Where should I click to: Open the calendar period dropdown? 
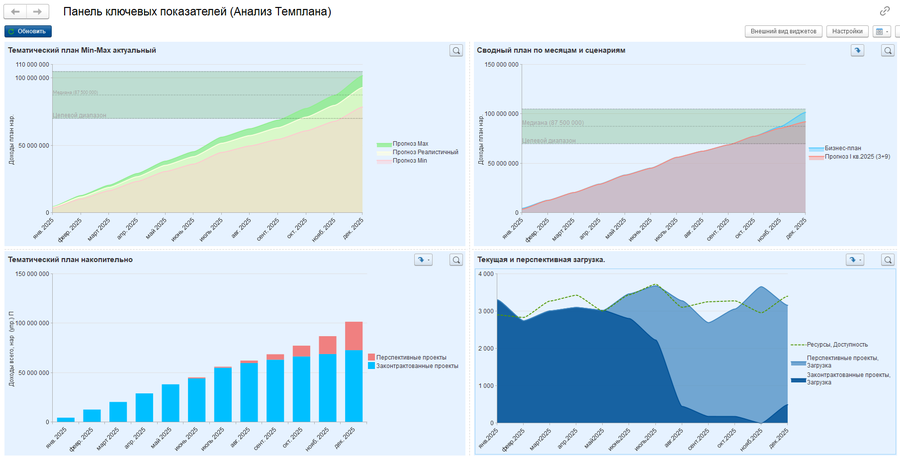coord(883,31)
